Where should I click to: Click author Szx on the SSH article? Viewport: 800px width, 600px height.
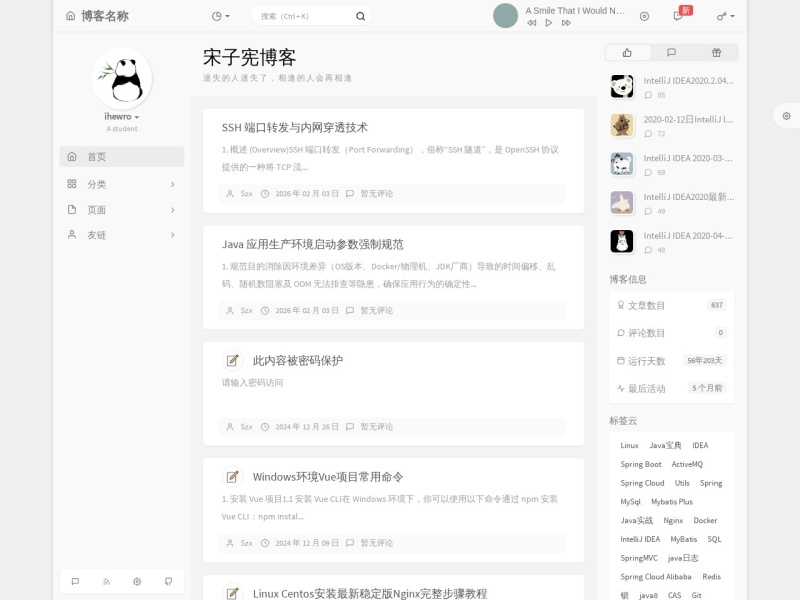pyautogui.click(x=246, y=194)
